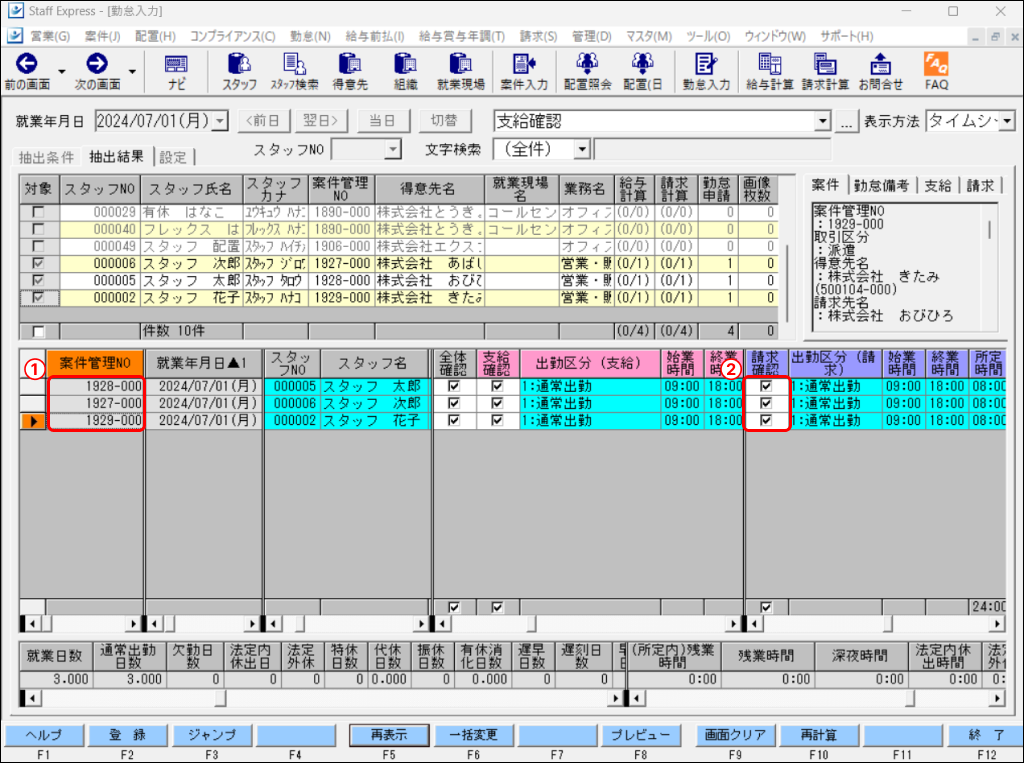1024x763 pixels.
Task: Open the 営業(G) menu
Action: tap(50, 37)
